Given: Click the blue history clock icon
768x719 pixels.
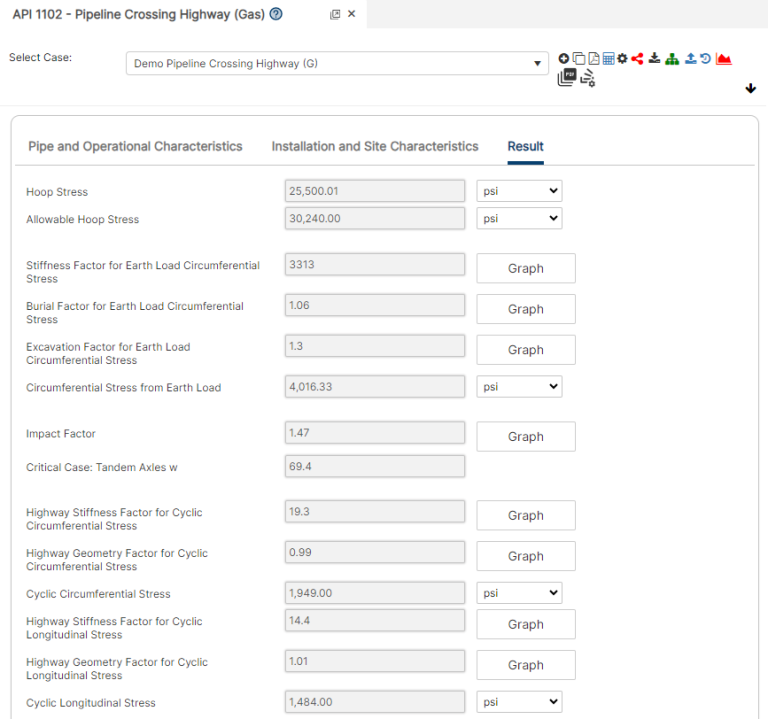Looking at the screenshot, I should tap(705, 59).
